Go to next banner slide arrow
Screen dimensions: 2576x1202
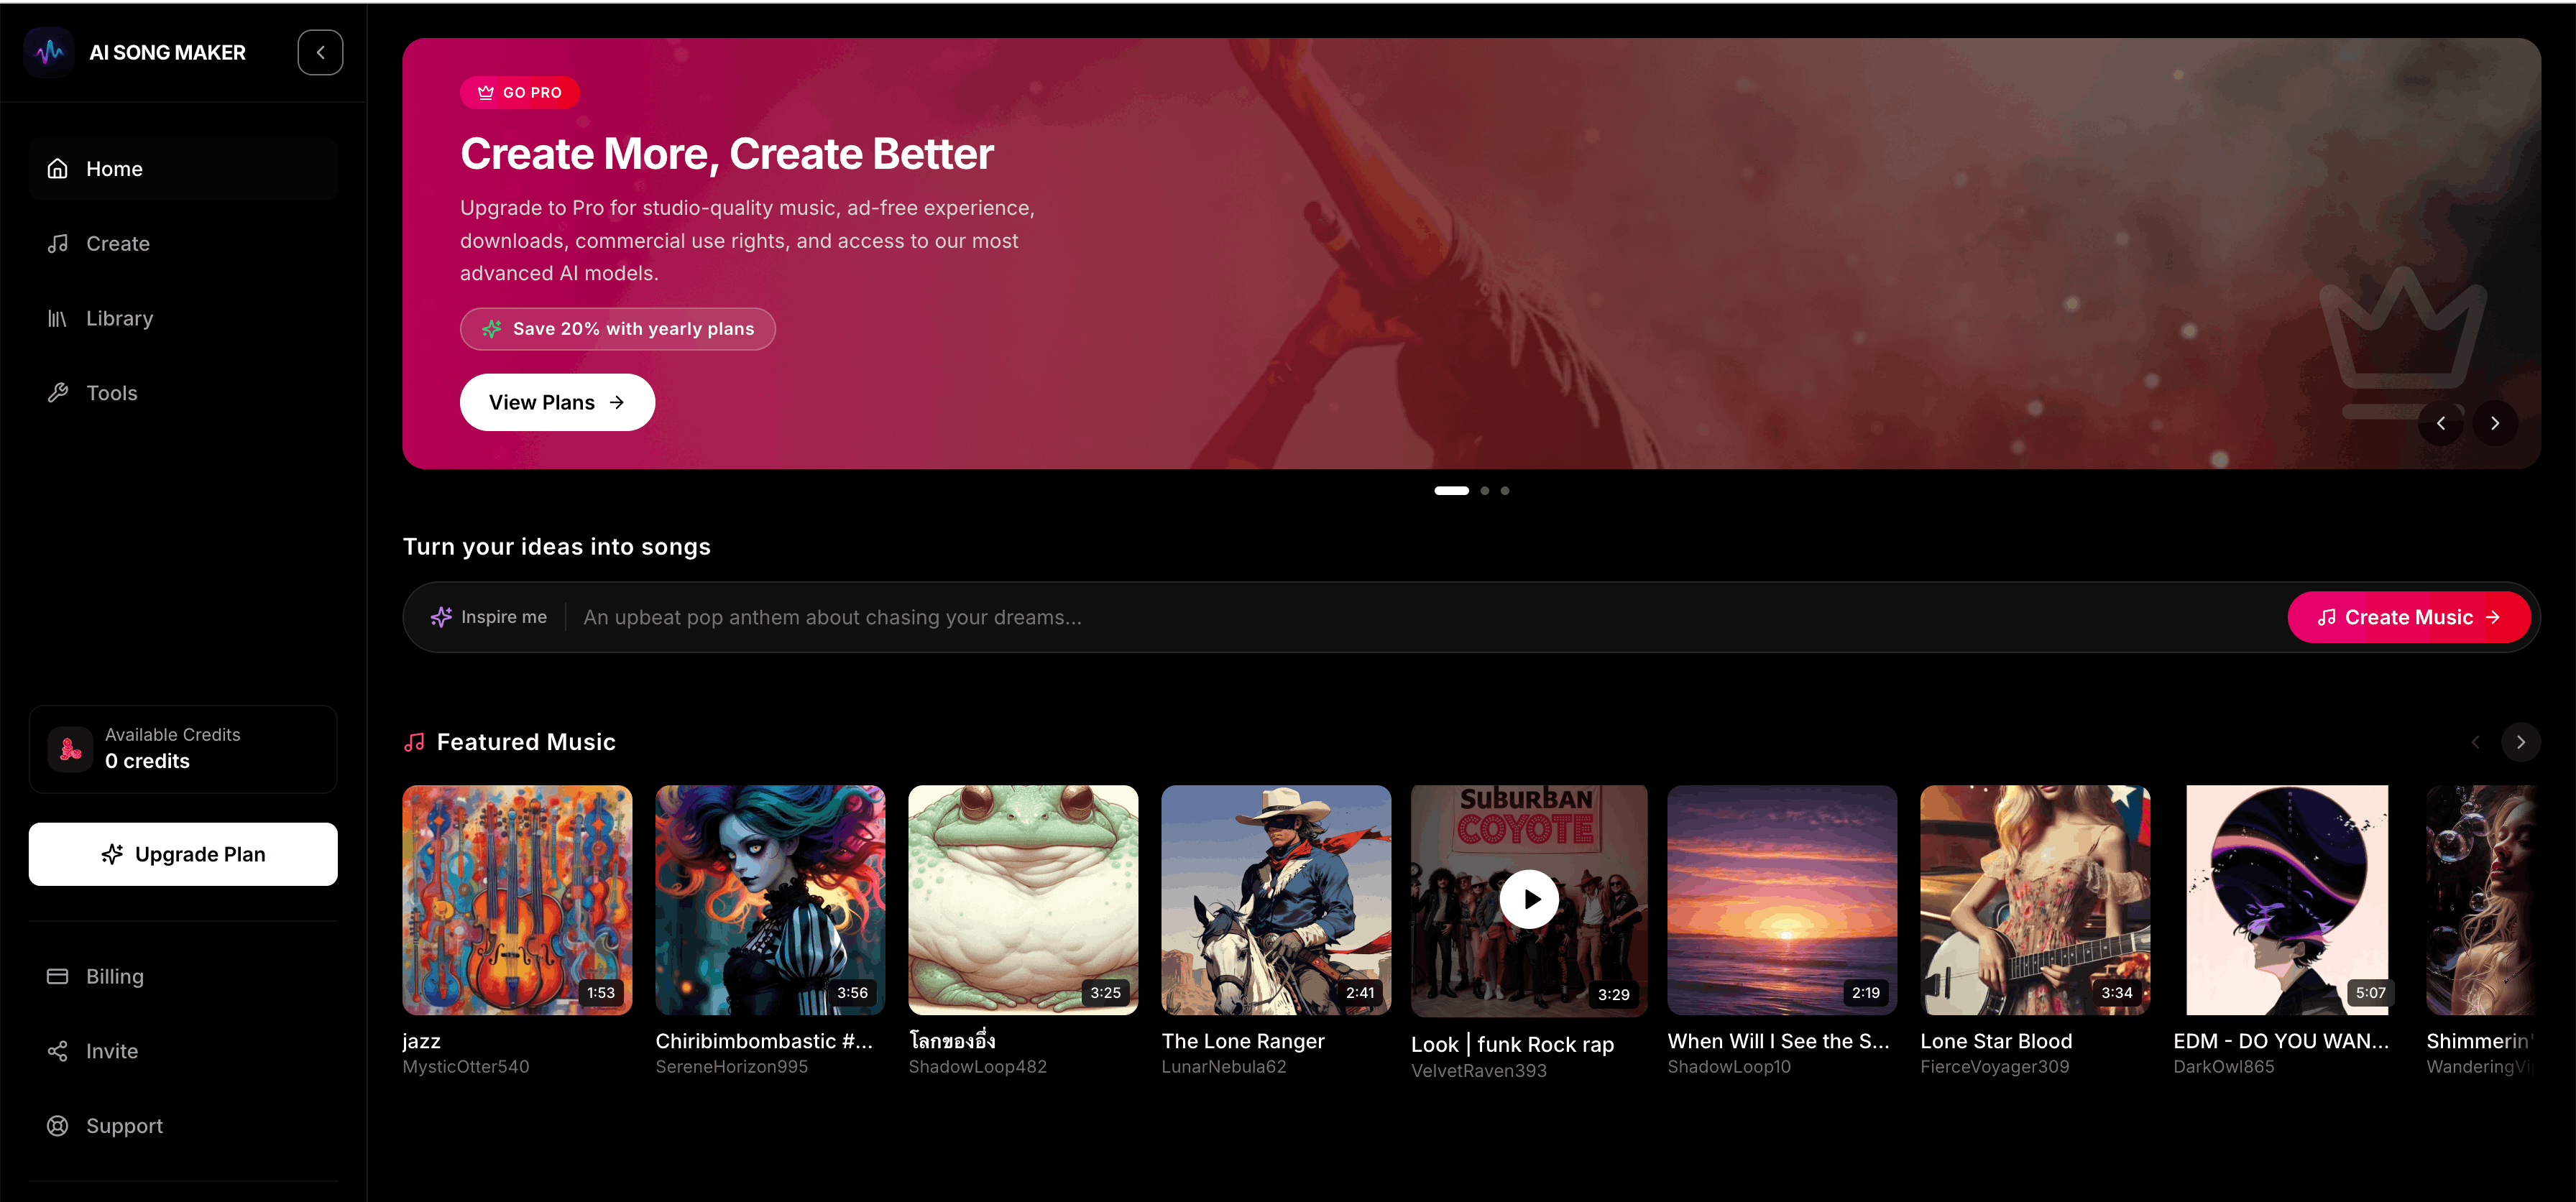click(2495, 423)
